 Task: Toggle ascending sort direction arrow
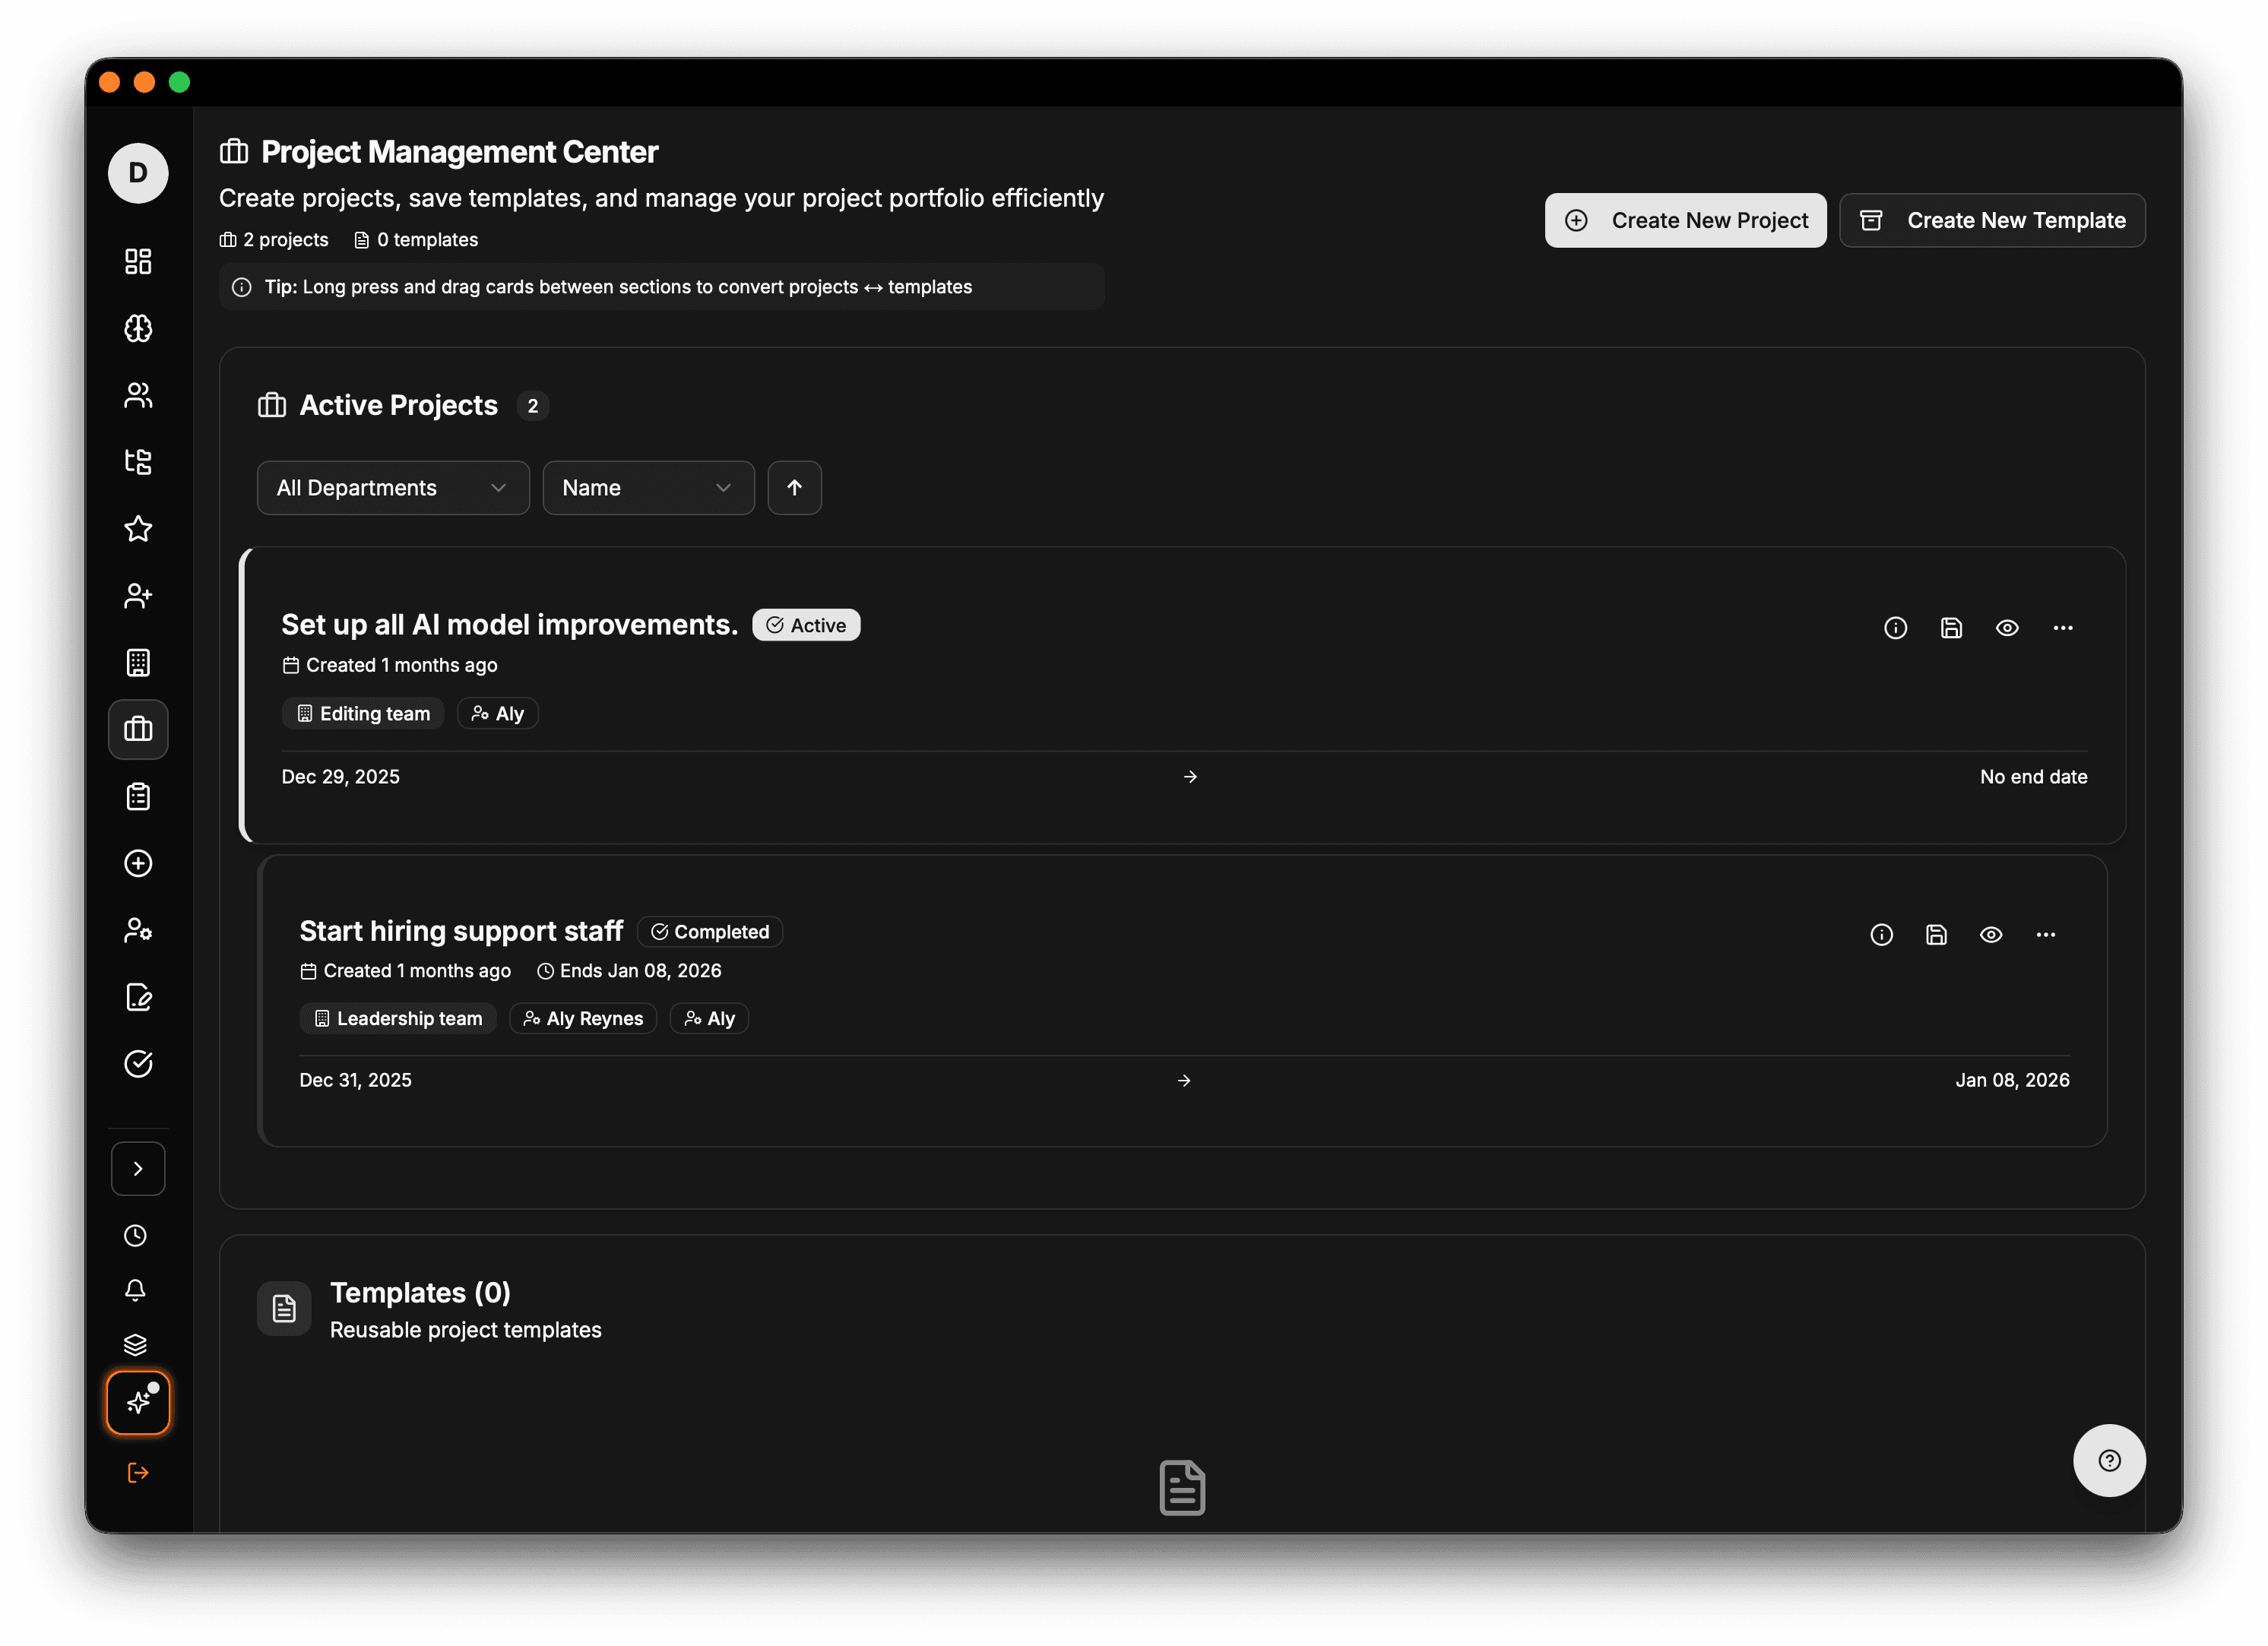point(794,488)
